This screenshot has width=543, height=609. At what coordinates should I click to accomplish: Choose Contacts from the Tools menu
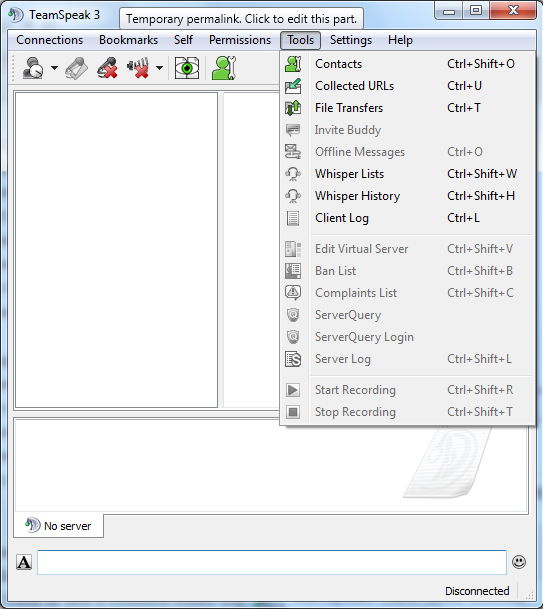point(407,64)
